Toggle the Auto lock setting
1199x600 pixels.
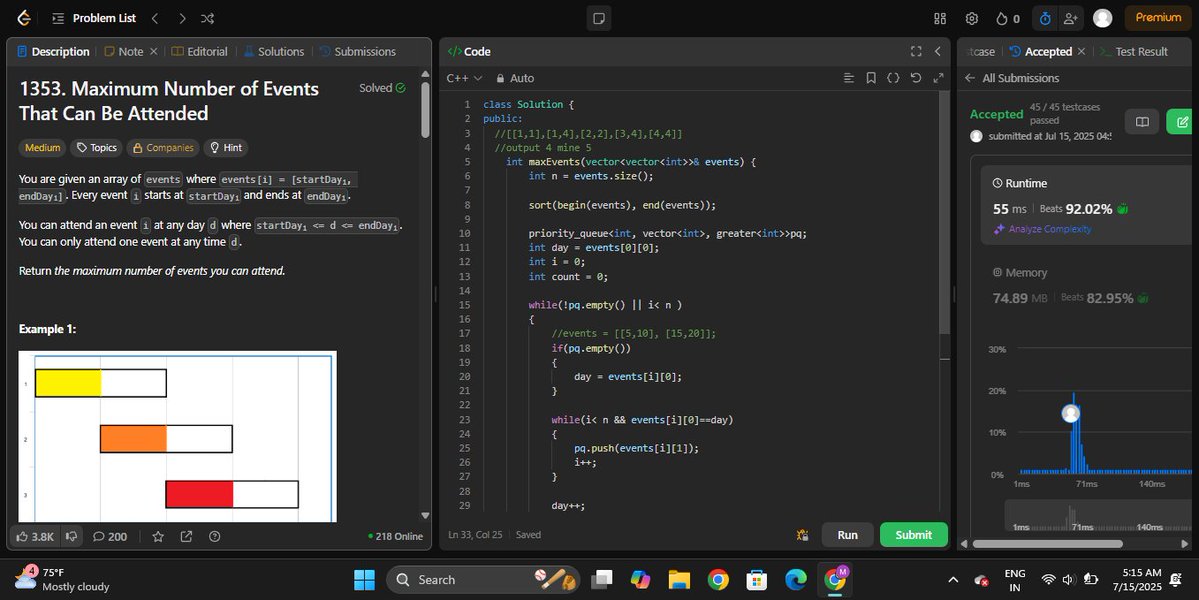[x=515, y=78]
